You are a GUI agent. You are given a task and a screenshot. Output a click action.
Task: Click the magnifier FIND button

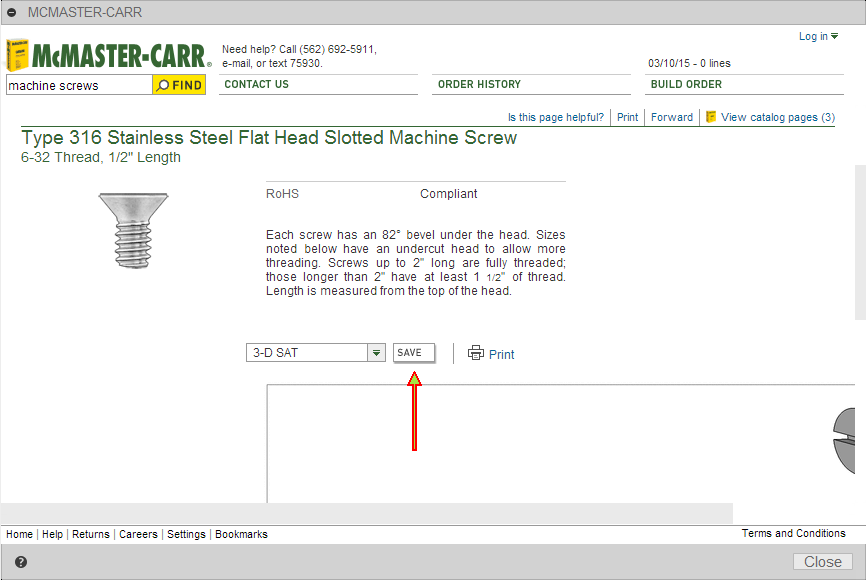[179, 85]
